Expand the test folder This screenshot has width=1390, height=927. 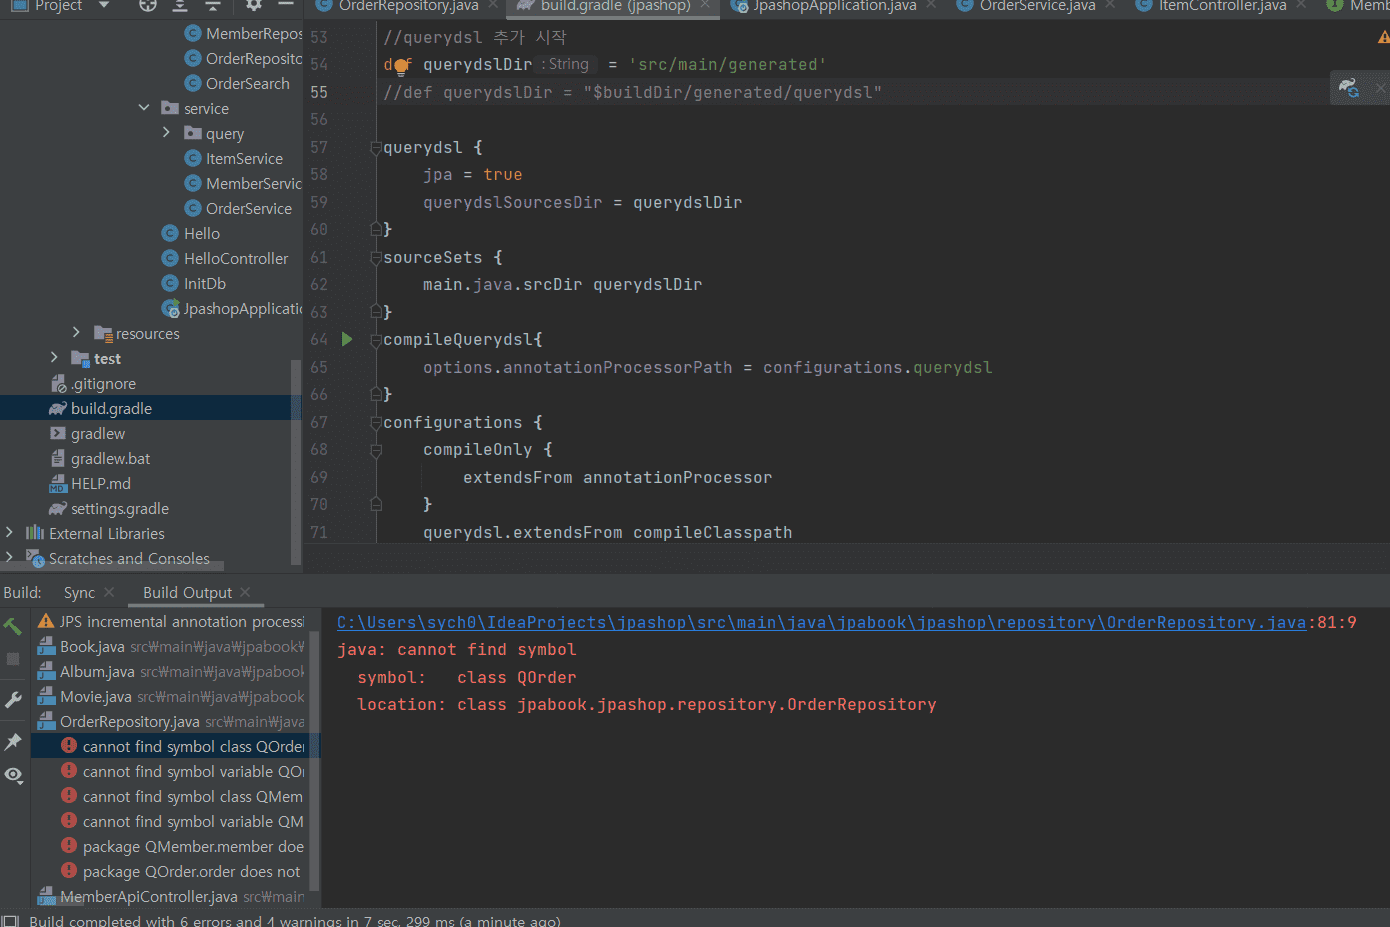pyautogui.click(x=54, y=358)
